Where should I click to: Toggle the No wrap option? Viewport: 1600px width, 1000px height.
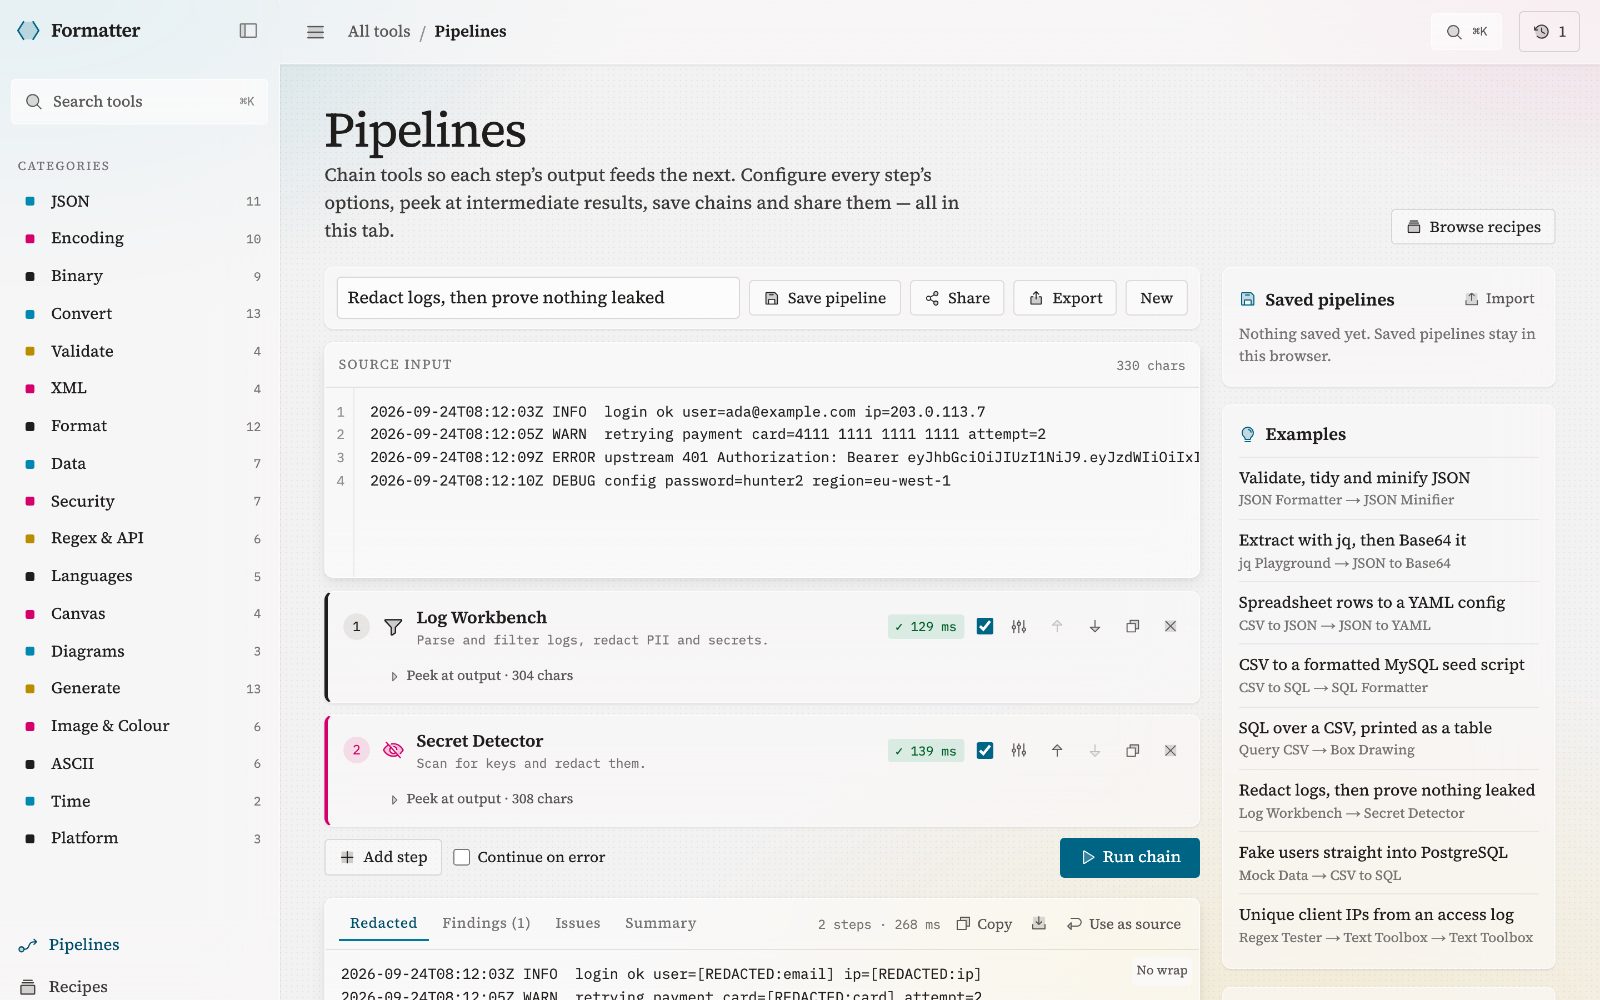click(1161, 970)
